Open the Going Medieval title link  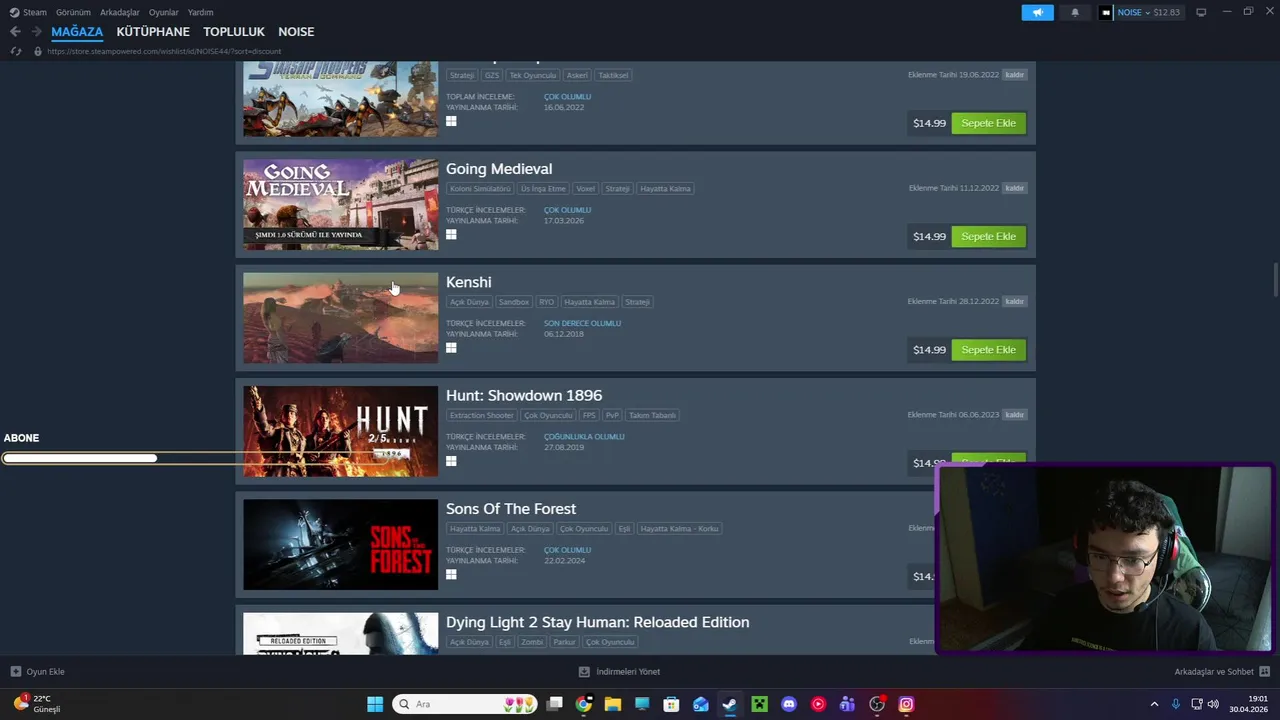tap(499, 169)
